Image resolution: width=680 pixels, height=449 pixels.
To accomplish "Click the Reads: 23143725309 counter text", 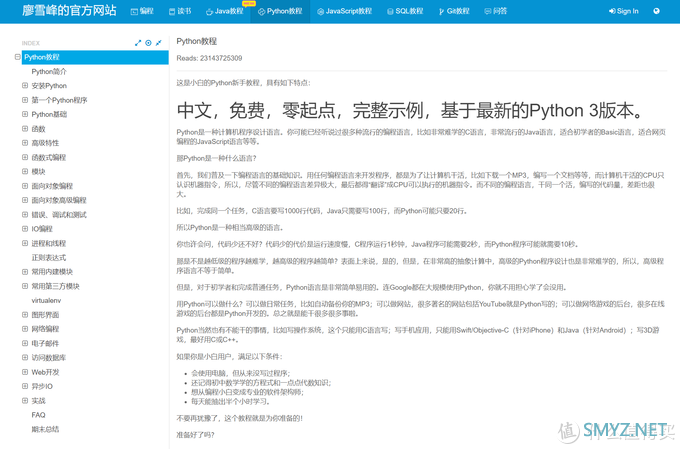I will pos(209,58).
